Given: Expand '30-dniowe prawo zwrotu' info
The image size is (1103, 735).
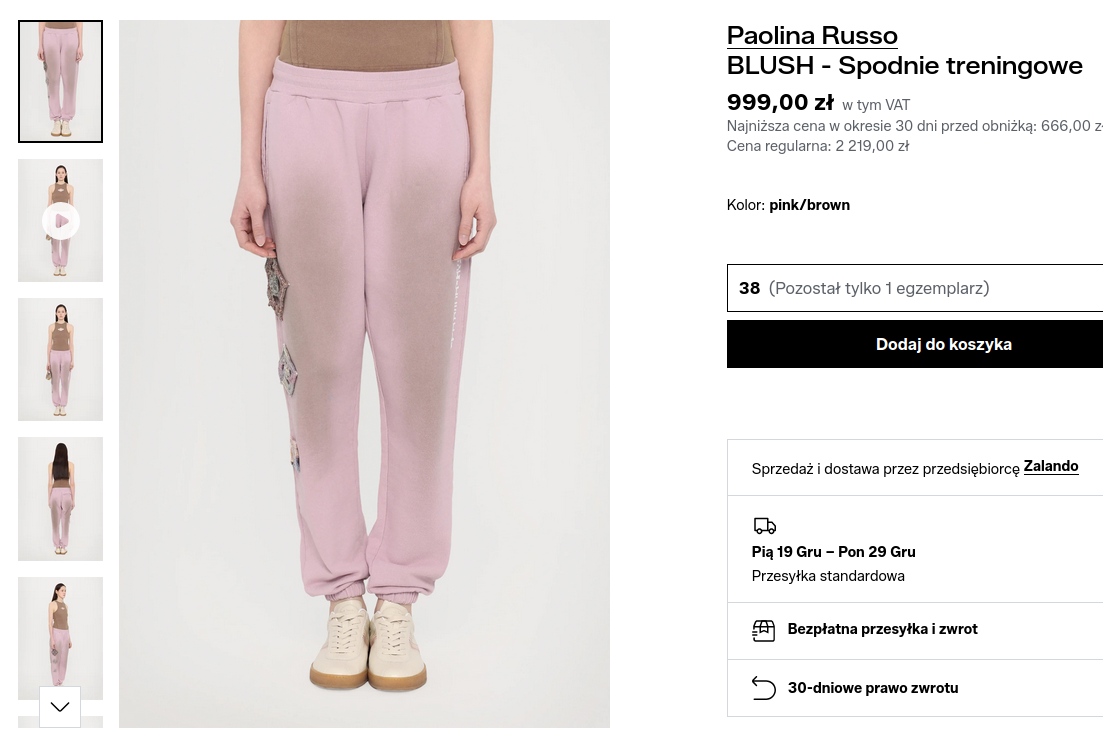Looking at the screenshot, I should (x=873, y=688).
